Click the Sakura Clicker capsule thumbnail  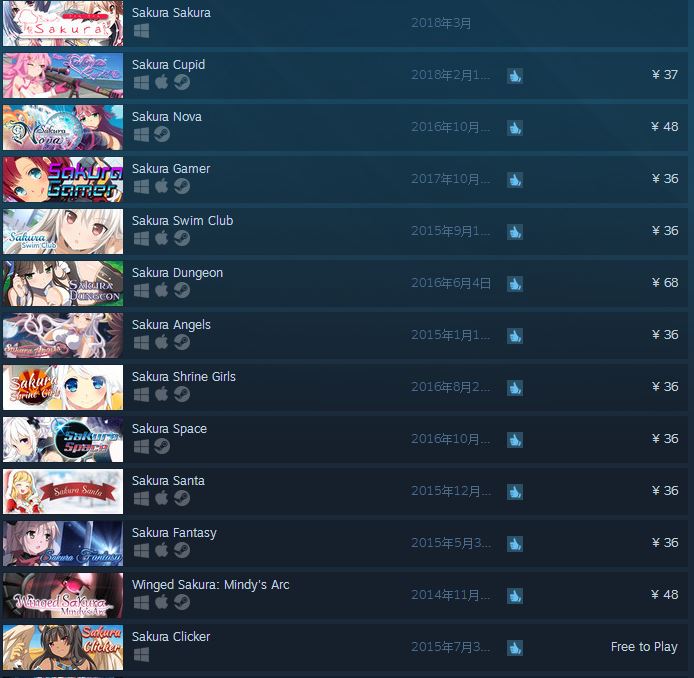[63, 647]
